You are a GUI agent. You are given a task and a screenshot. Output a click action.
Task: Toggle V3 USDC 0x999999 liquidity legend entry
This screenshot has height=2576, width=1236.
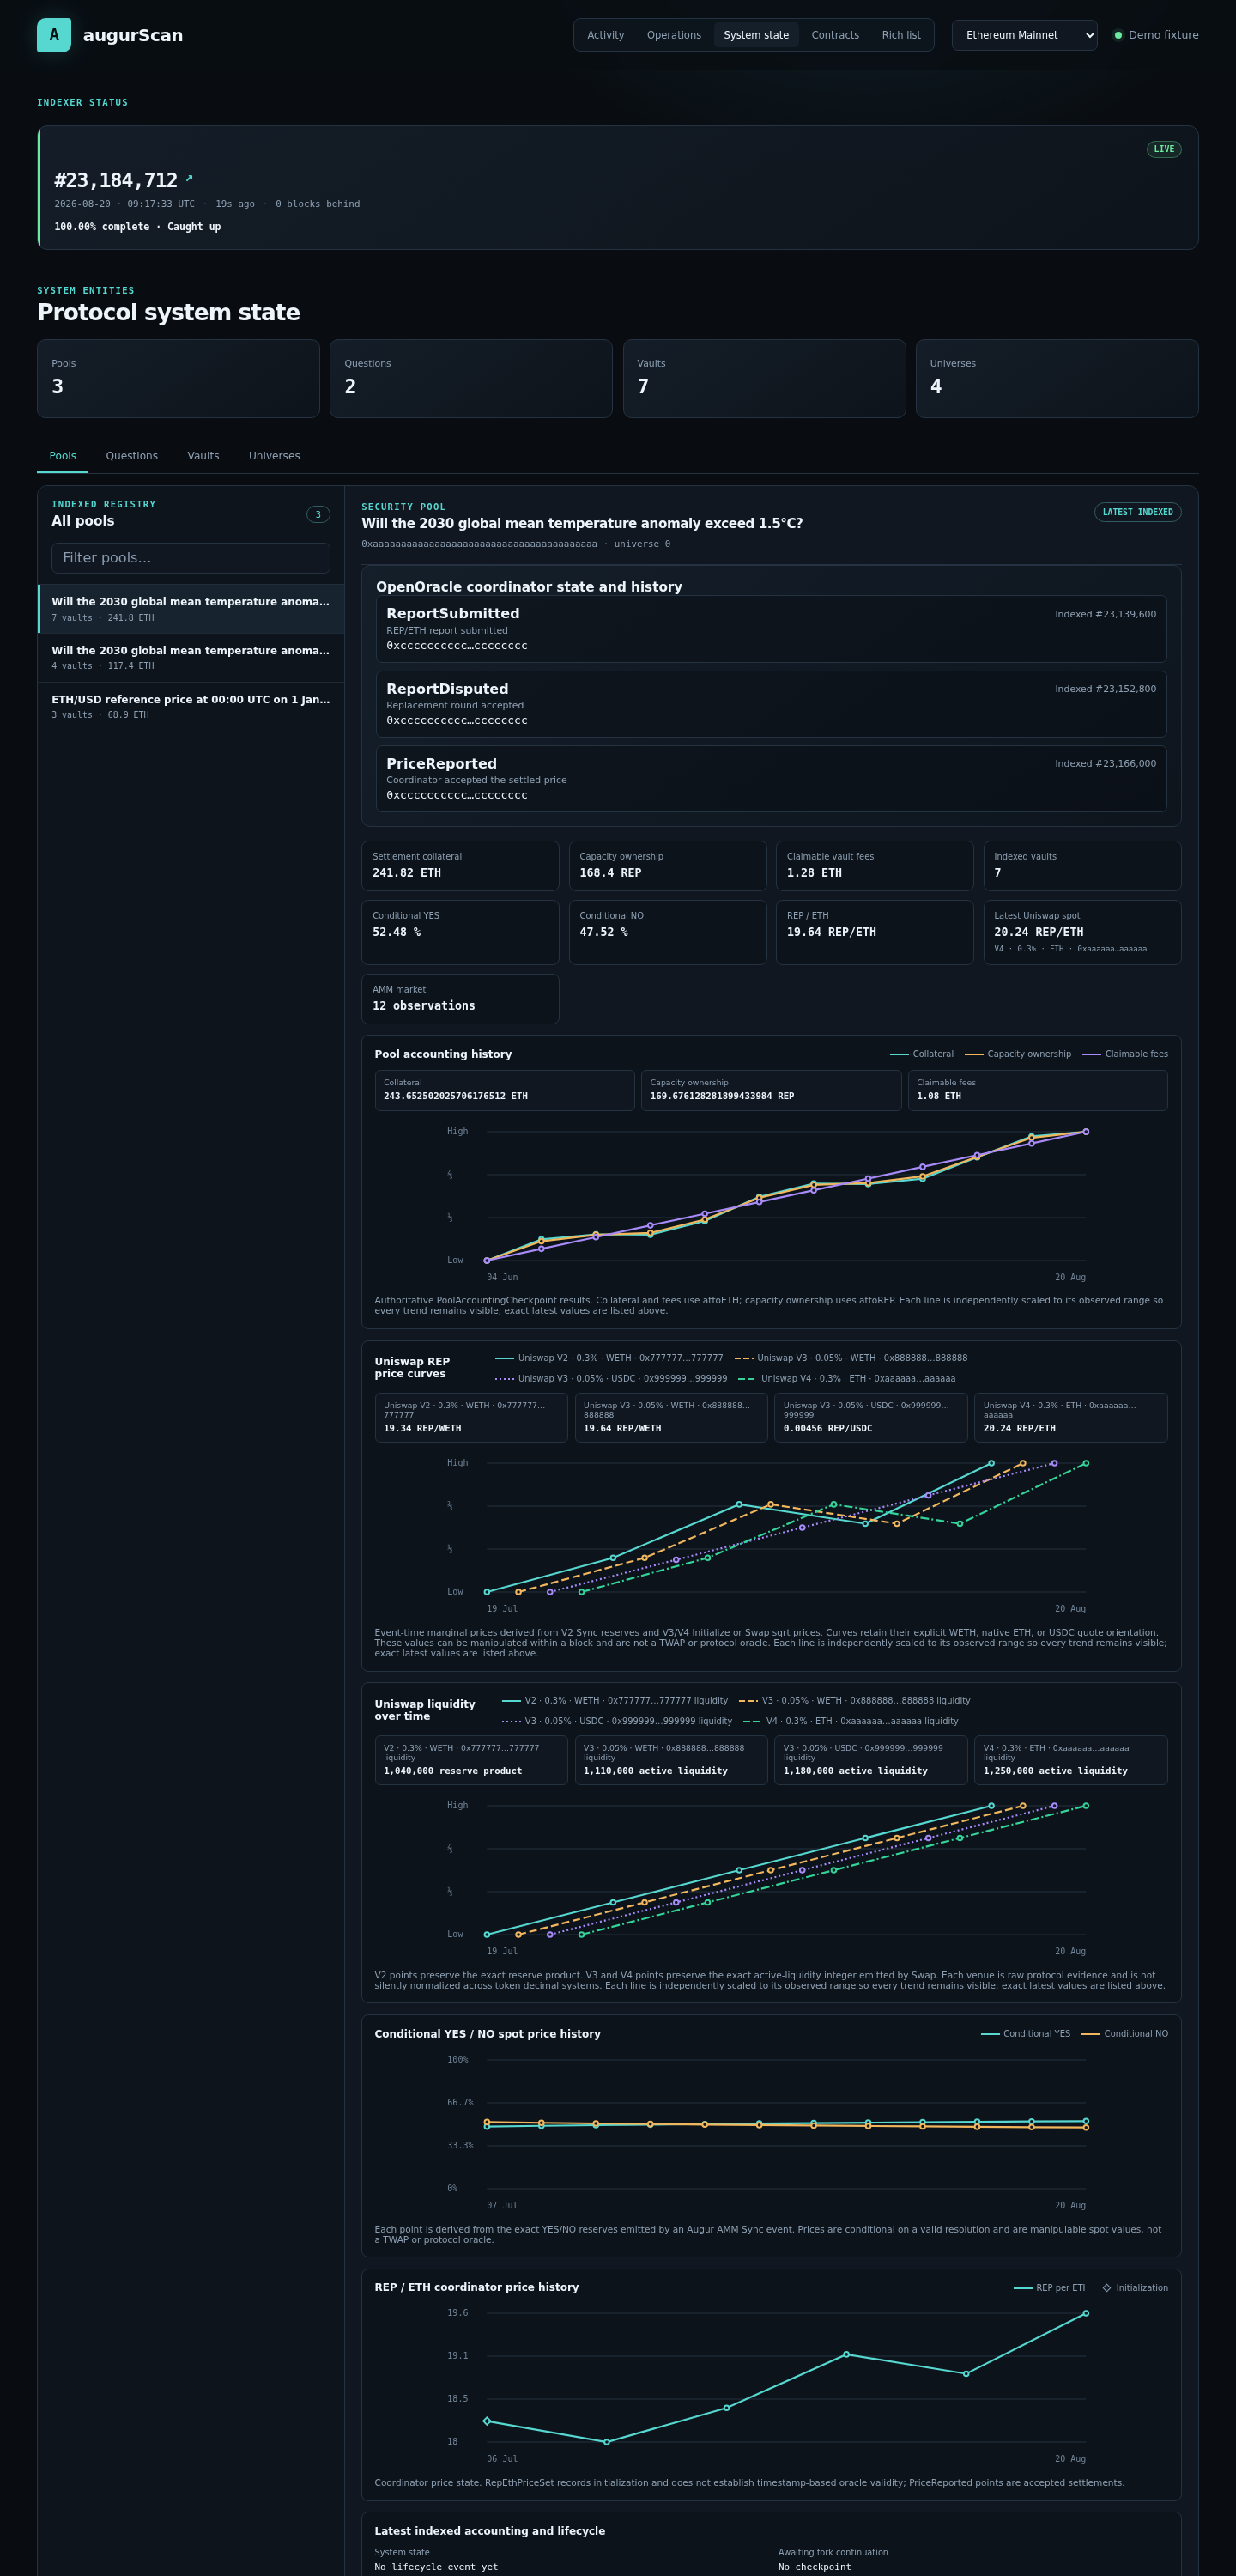pos(617,1722)
